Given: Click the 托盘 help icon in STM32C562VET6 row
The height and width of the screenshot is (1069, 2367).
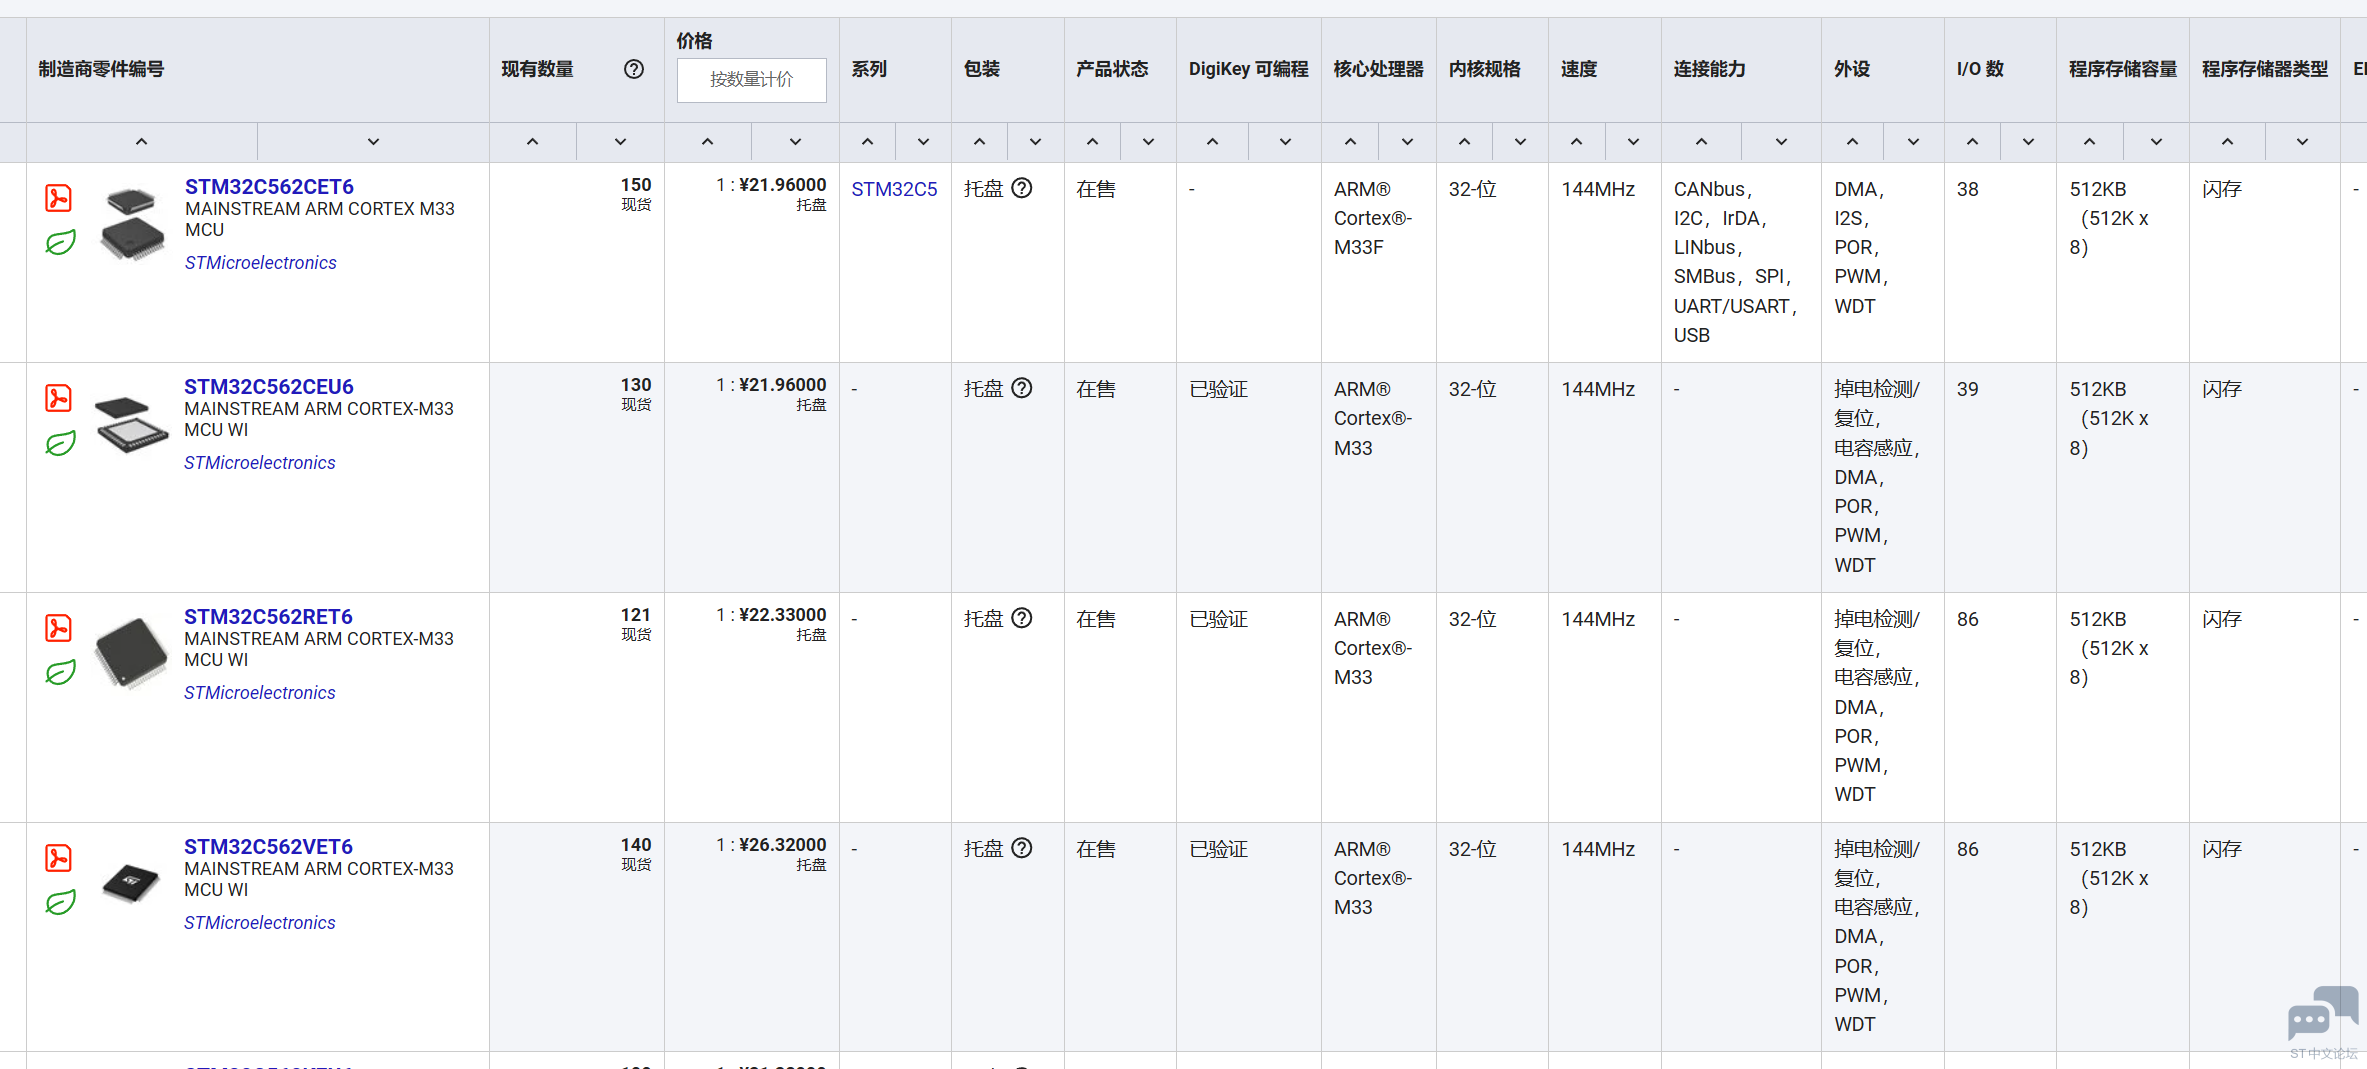Looking at the screenshot, I should 1021,848.
